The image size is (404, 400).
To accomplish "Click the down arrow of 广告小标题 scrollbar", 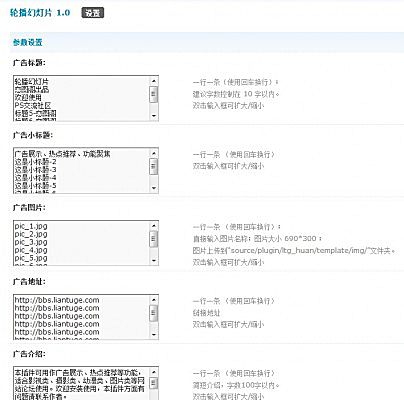I will pos(154,188).
